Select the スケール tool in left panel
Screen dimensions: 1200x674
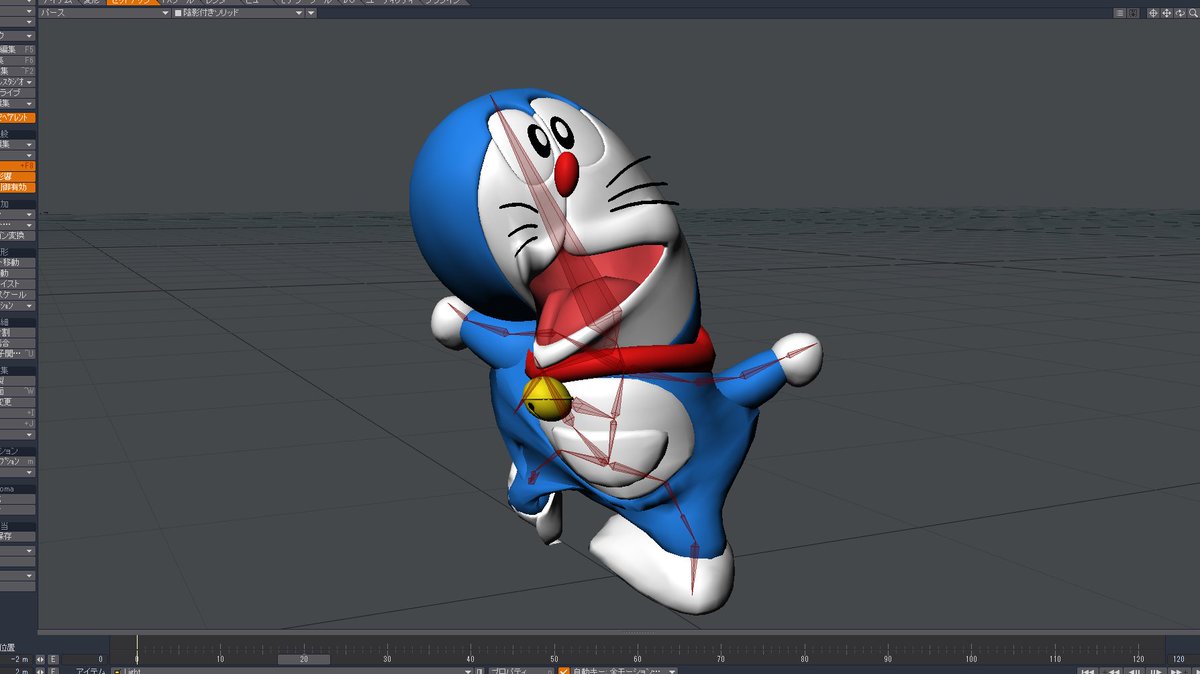click(17, 294)
